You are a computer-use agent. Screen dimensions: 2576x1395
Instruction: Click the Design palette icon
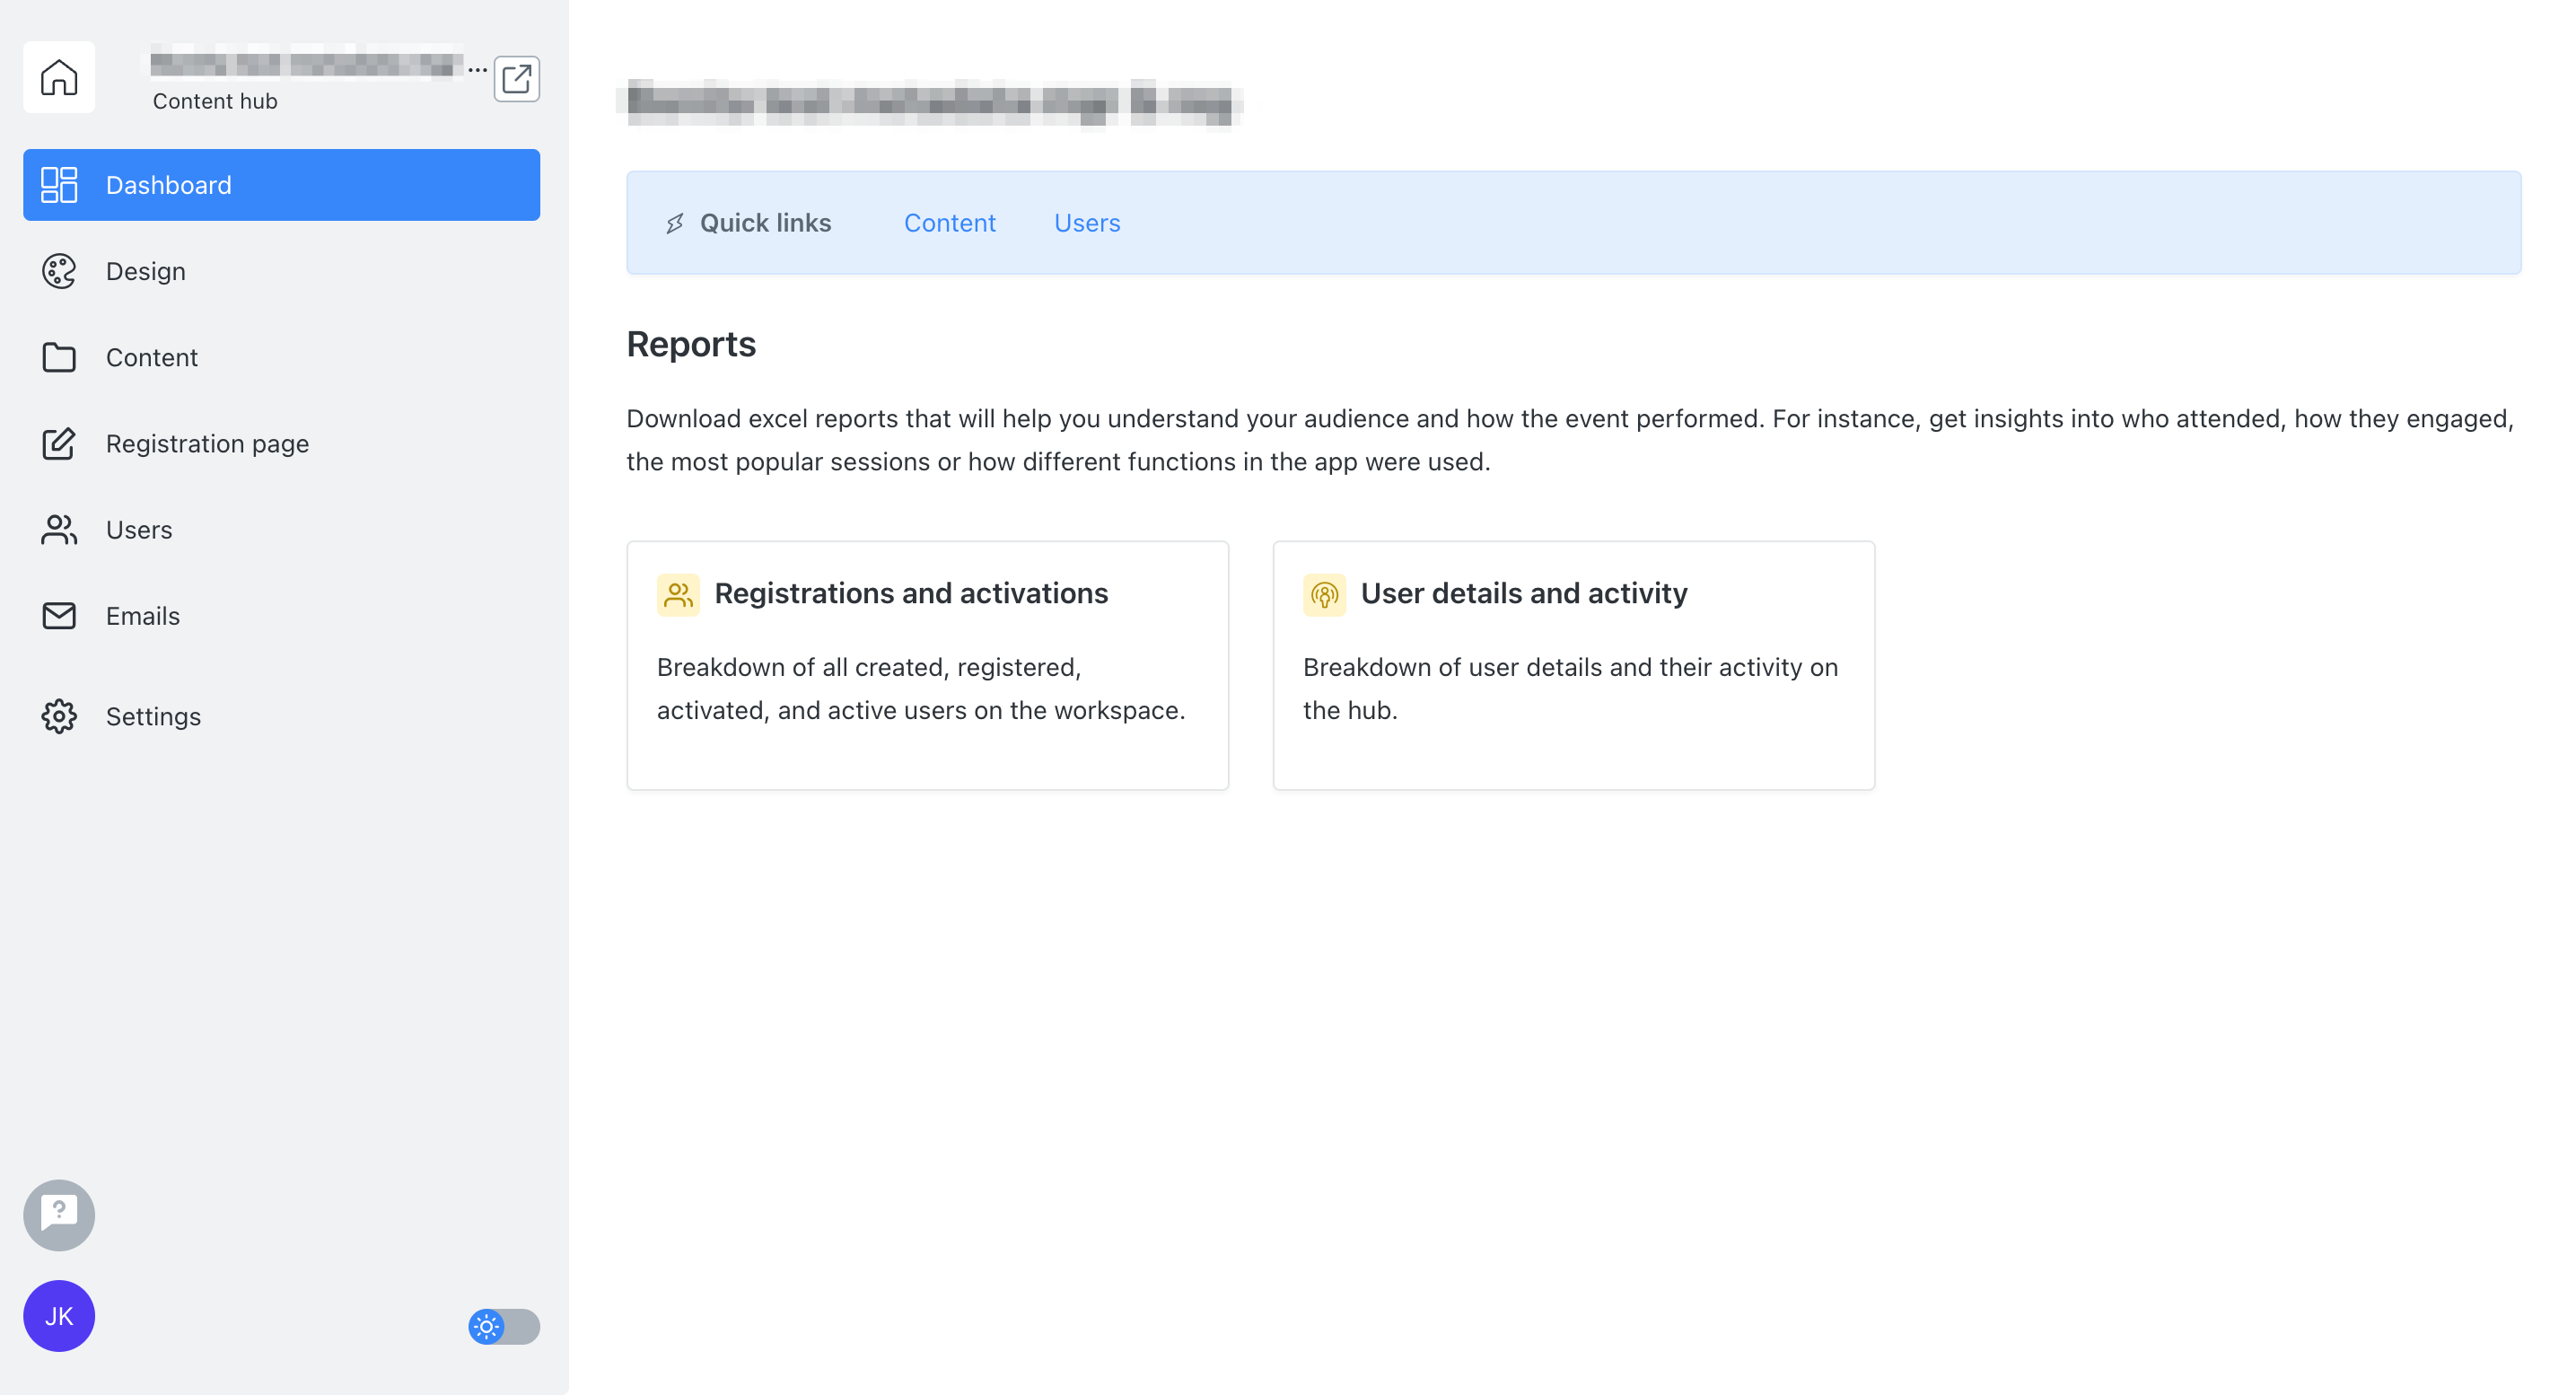59,271
